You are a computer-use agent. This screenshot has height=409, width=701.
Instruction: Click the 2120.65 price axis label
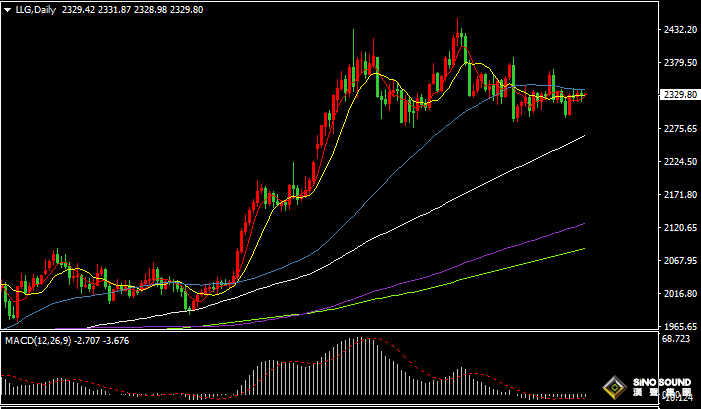coord(679,228)
